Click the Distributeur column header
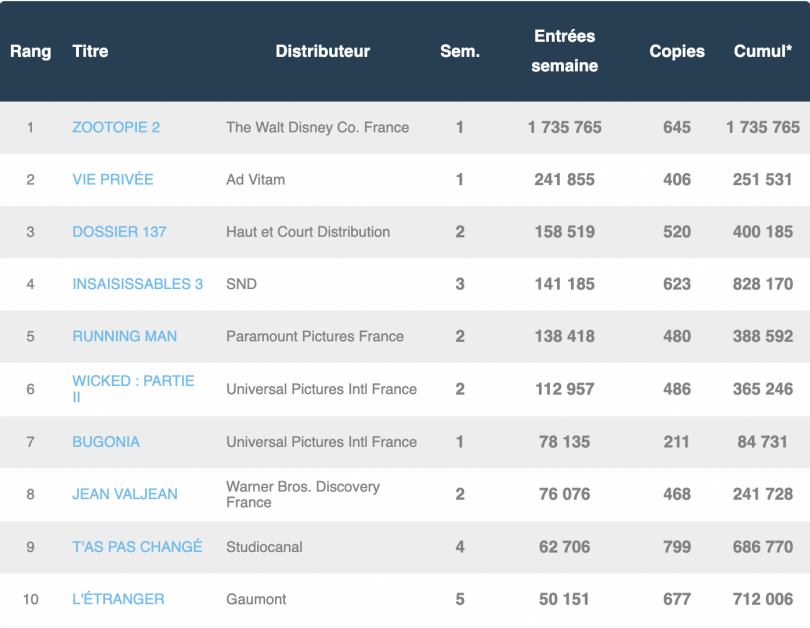Image resolution: width=810 pixels, height=628 pixels. click(x=322, y=51)
